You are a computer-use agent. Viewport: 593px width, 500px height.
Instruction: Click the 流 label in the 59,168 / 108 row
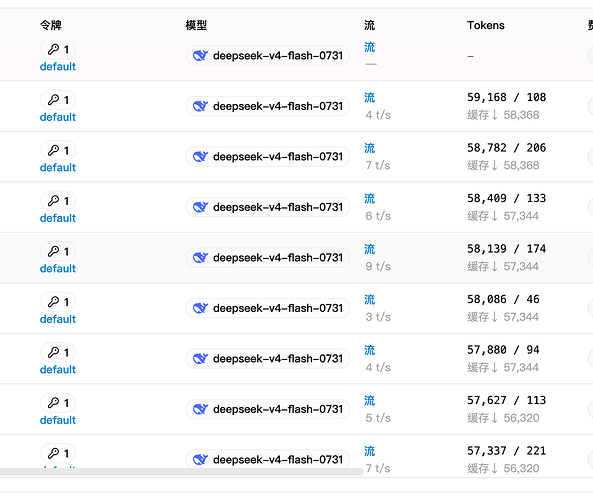(369, 98)
